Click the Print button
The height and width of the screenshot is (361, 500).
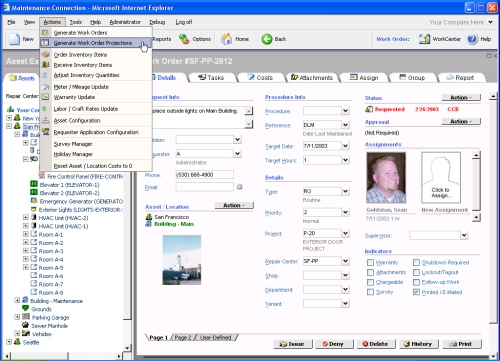point(462,344)
